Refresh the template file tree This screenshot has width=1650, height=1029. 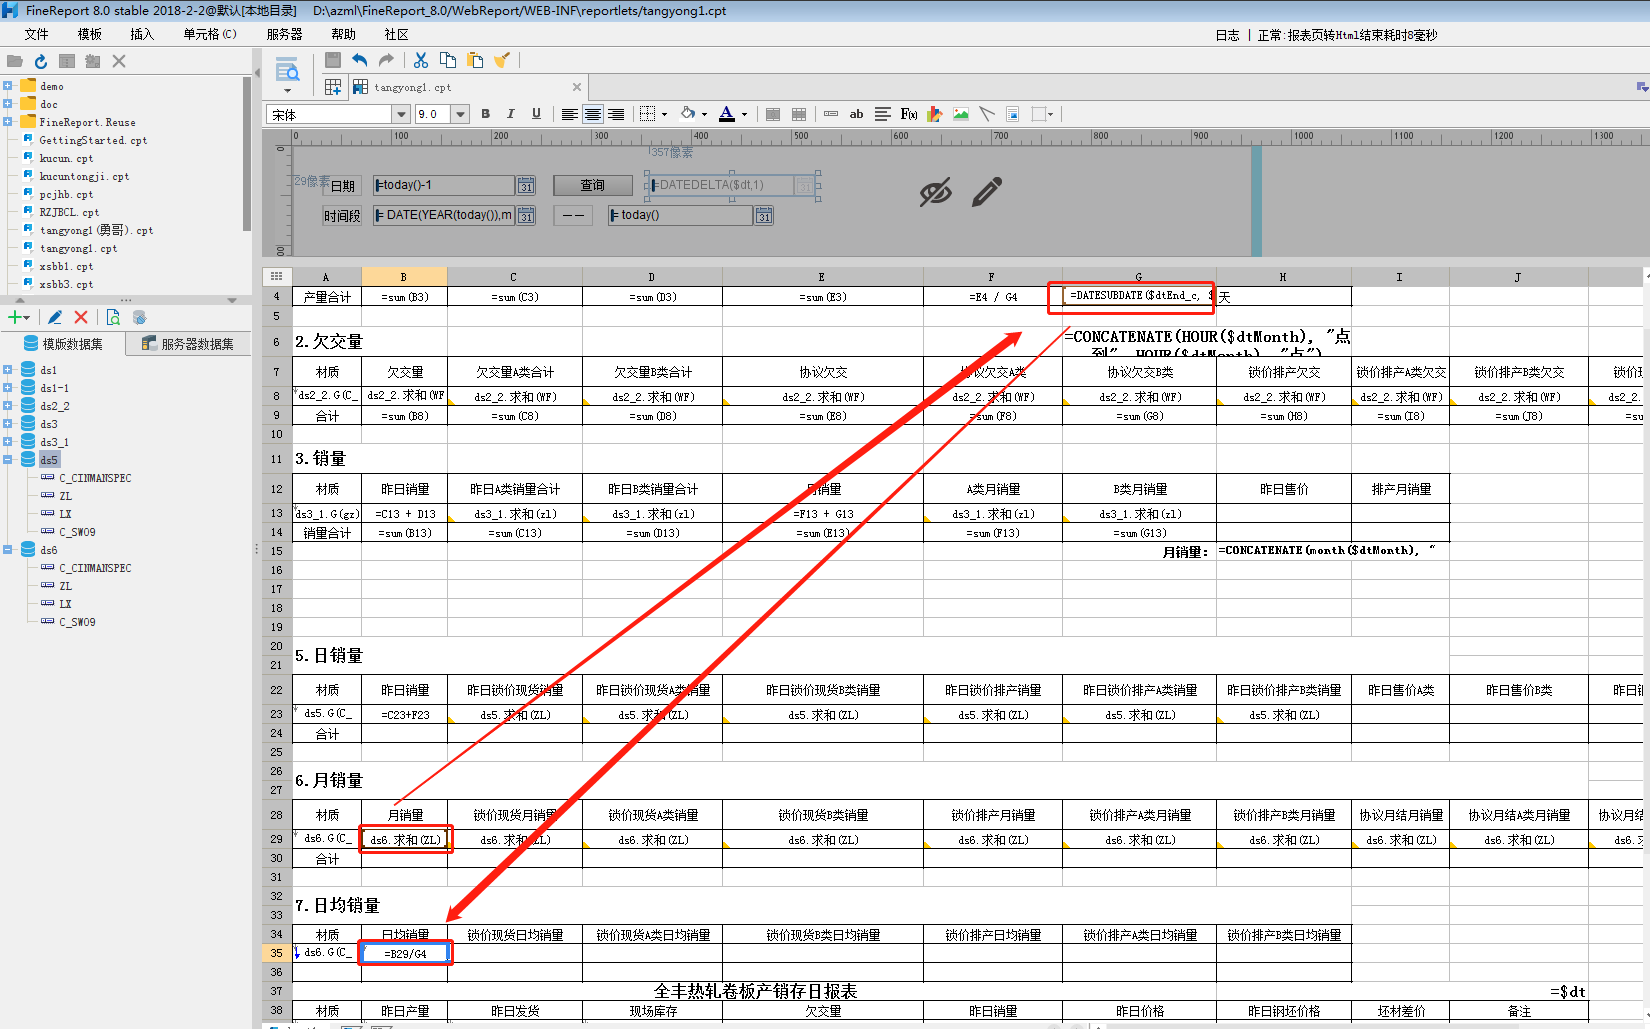(x=41, y=61)
